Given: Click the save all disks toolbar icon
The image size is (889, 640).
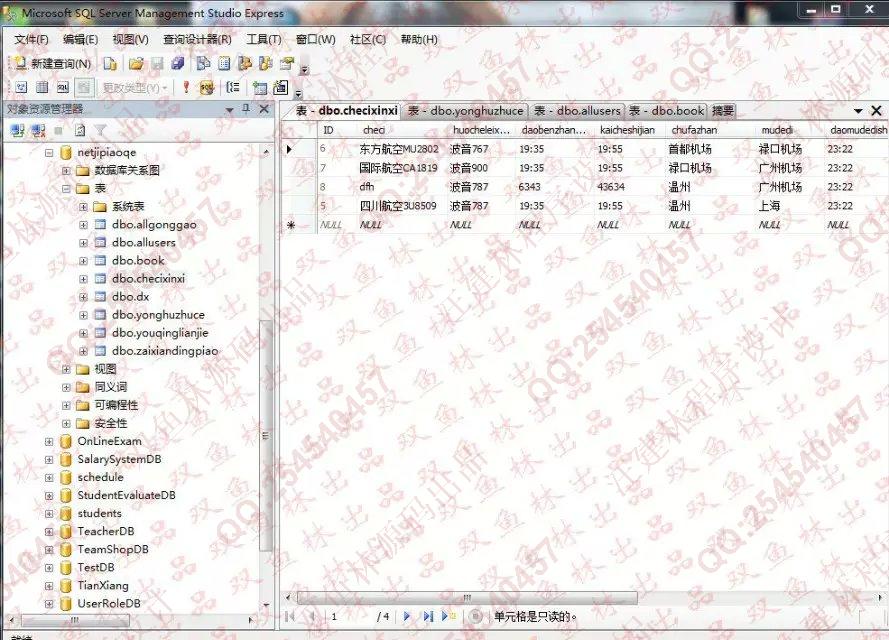Looking at the screenshot, I should [178, 63].
